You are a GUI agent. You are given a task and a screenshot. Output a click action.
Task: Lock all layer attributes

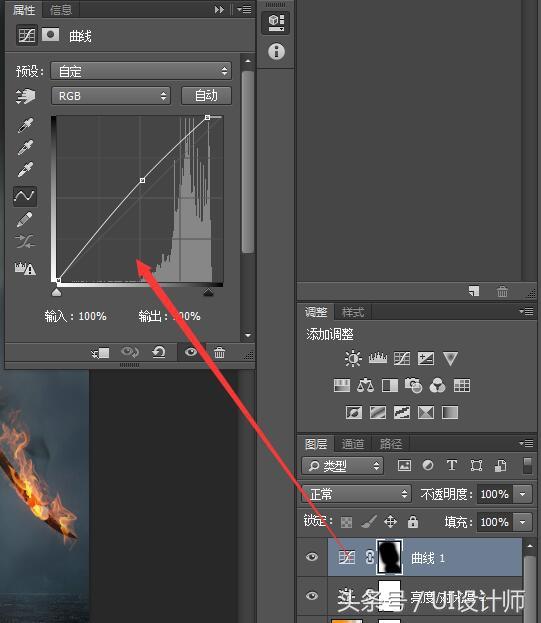pos(413,522)
